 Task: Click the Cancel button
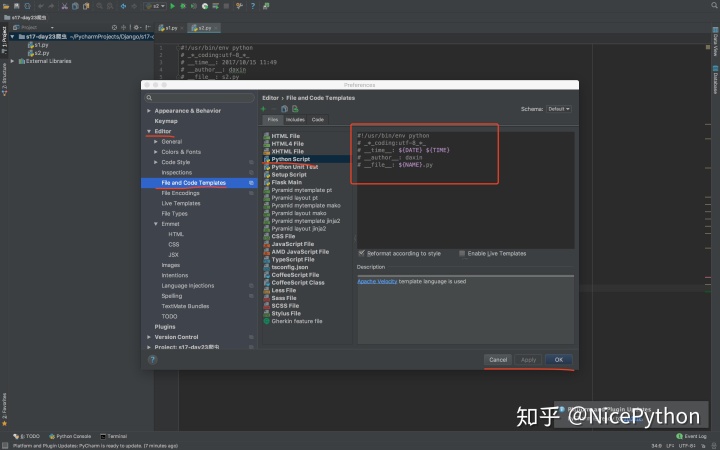(x=498, y=360)
